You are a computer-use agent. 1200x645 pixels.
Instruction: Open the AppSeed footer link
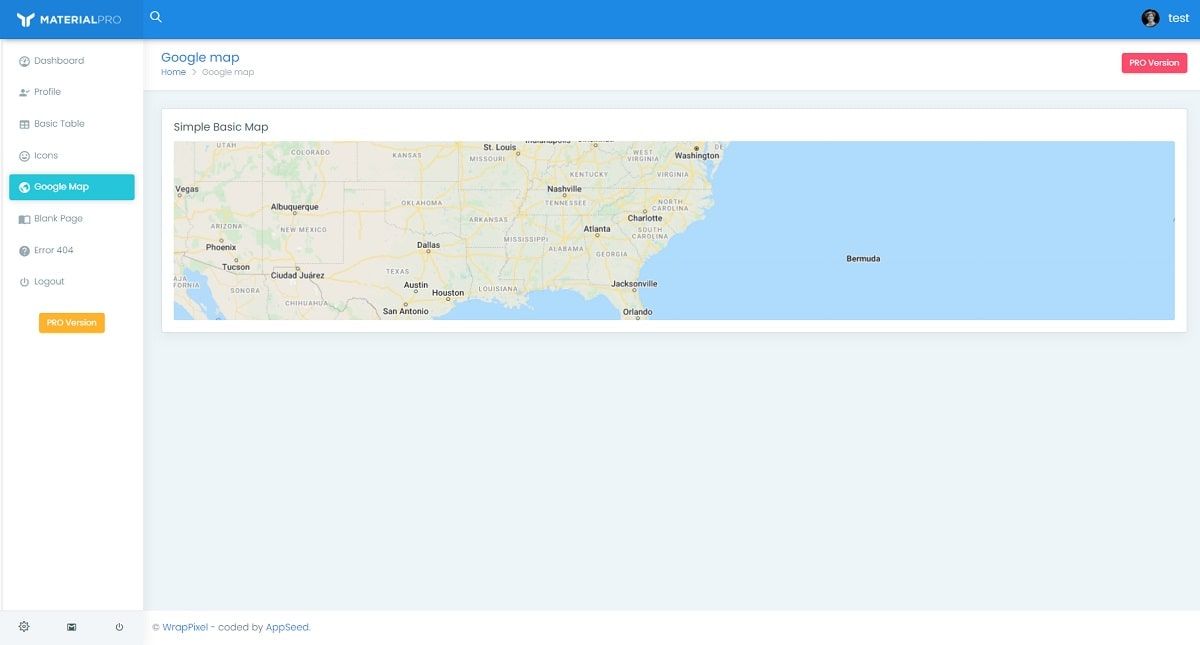point(288,628)
